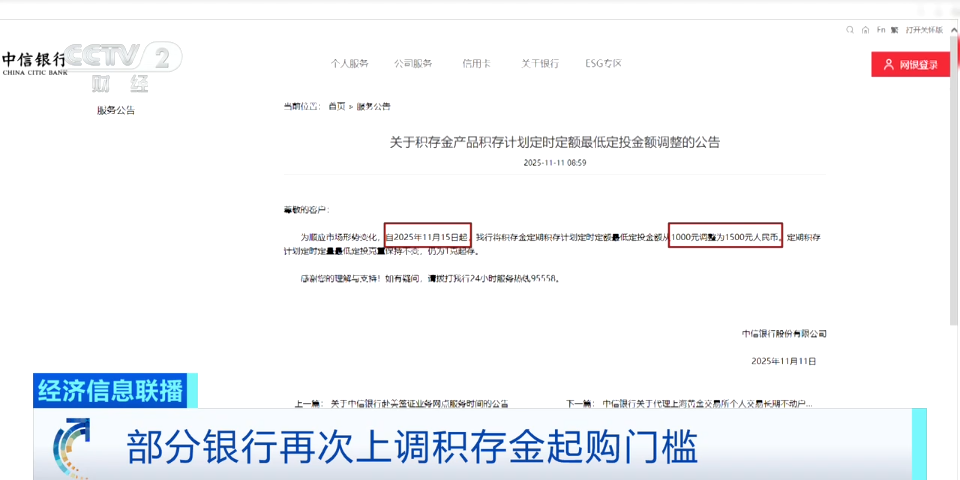Switch site language to English (En)

pos(881,30)
